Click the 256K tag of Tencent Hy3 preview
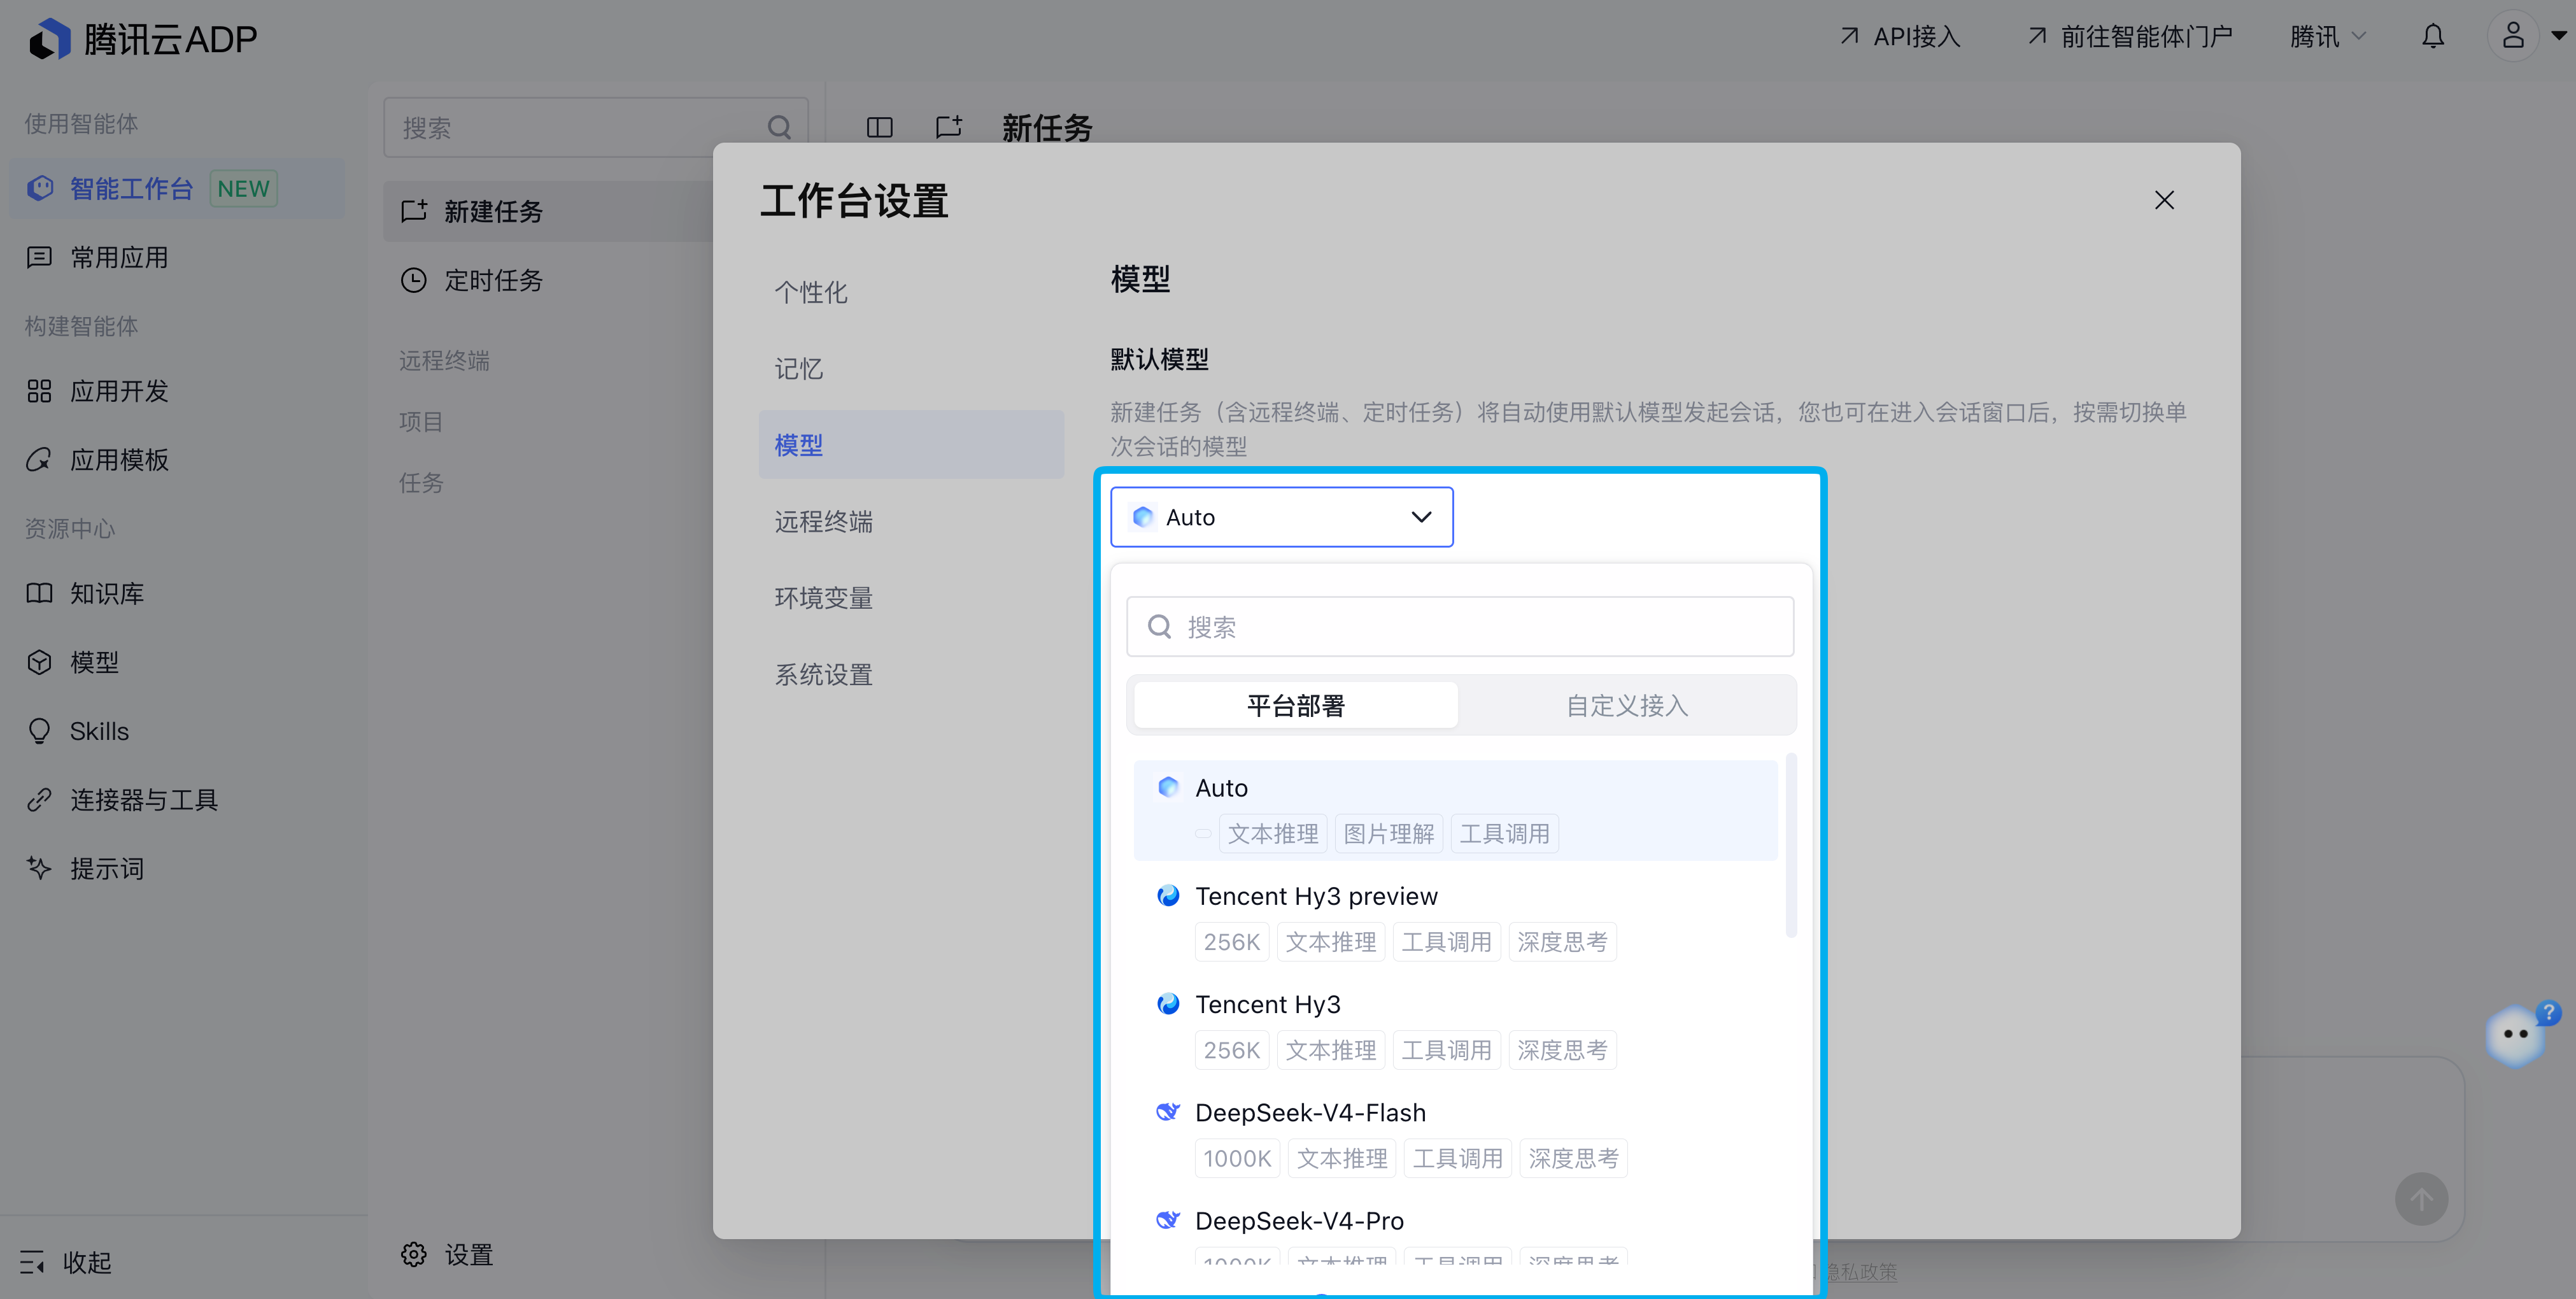The height and width of the screenshot is (1299, 2576). tap(1231, 941)
